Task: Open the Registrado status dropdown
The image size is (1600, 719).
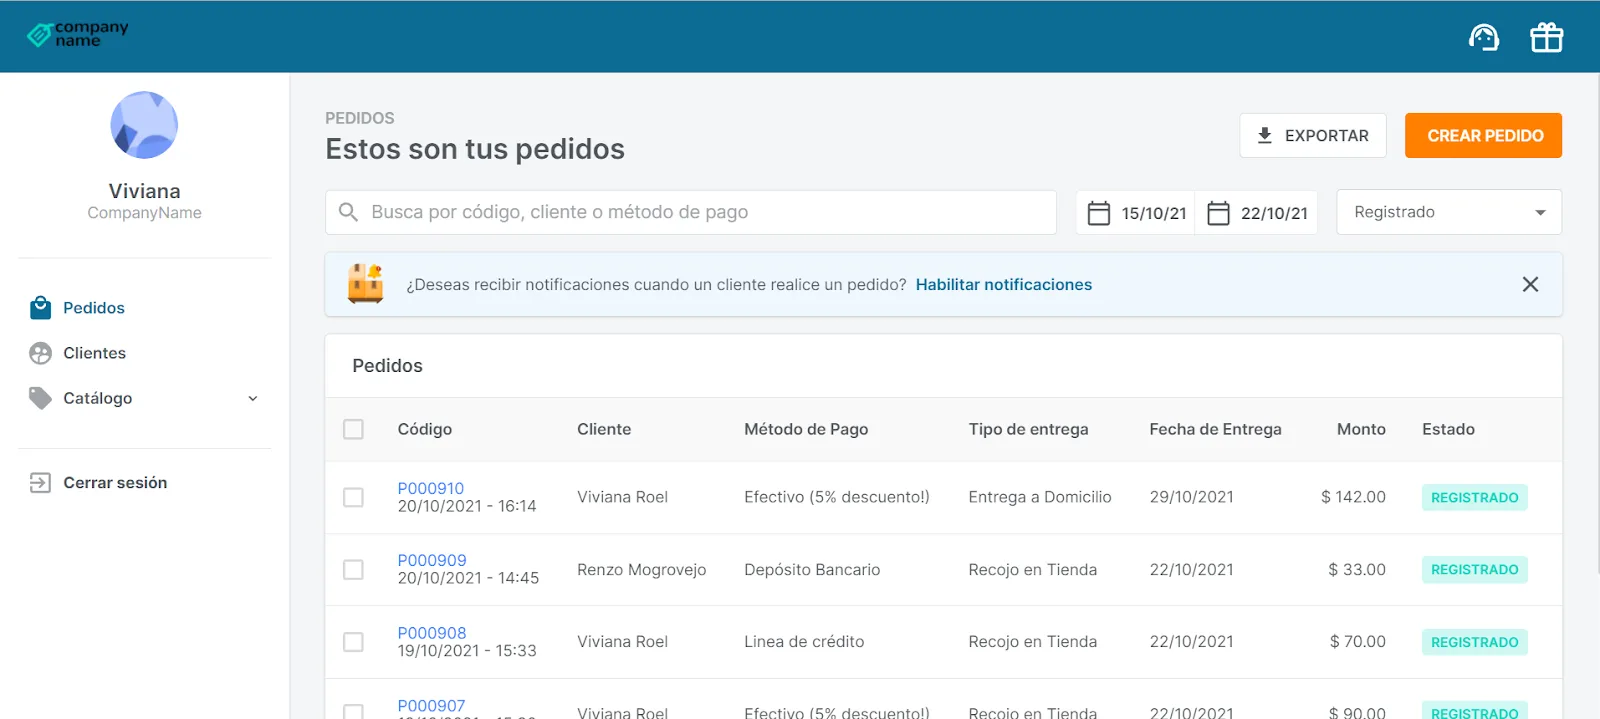Action: [x=1449, y=212]
